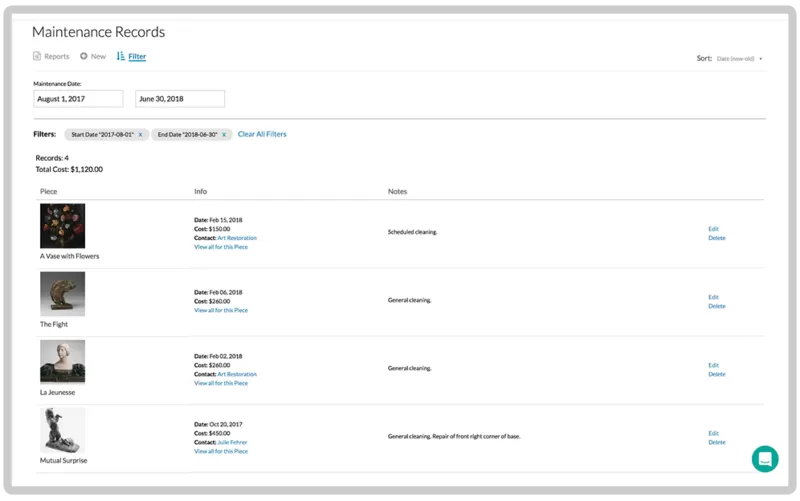The image size is (800, 501).
Task: Remove the End Date filter chip
Action: (223, 135)
